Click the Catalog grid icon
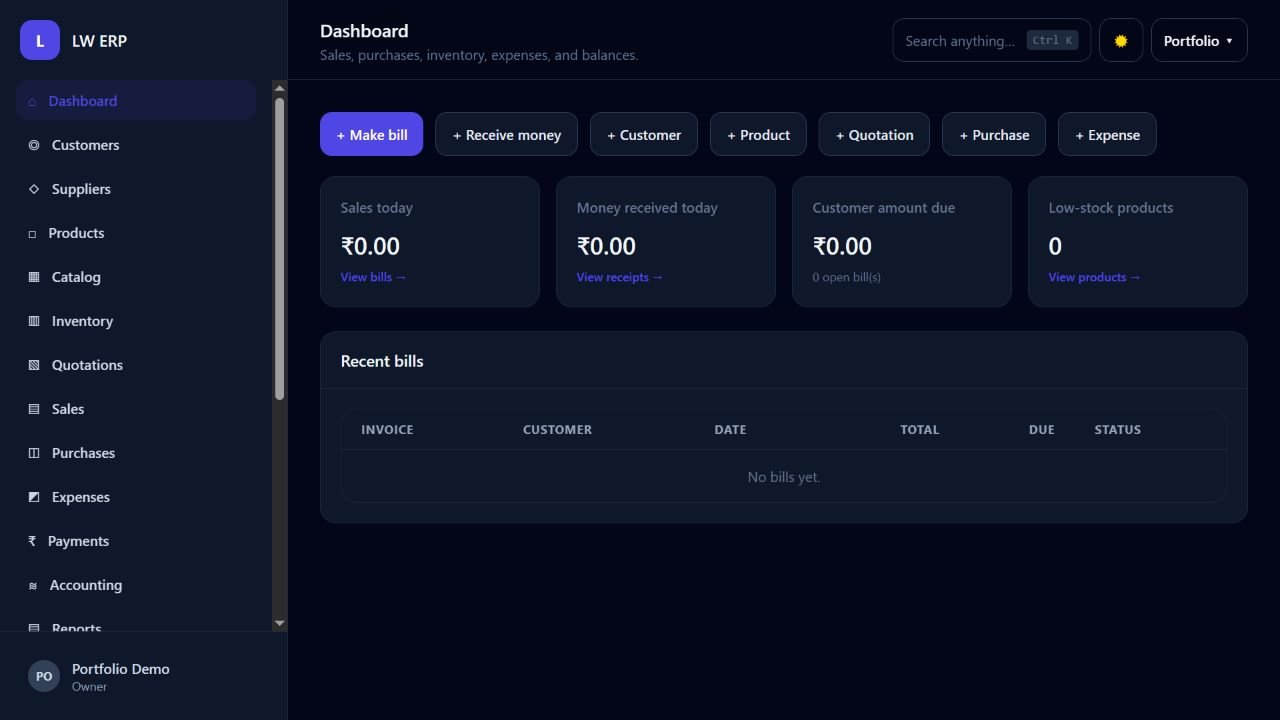1280x720 pixels. pos(34,277)
